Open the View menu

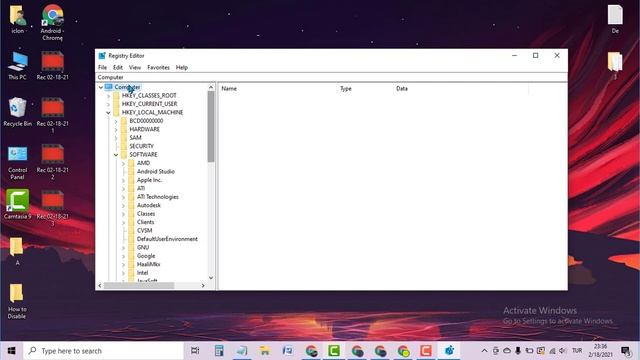pyautogui.click(x=135, y=67)
